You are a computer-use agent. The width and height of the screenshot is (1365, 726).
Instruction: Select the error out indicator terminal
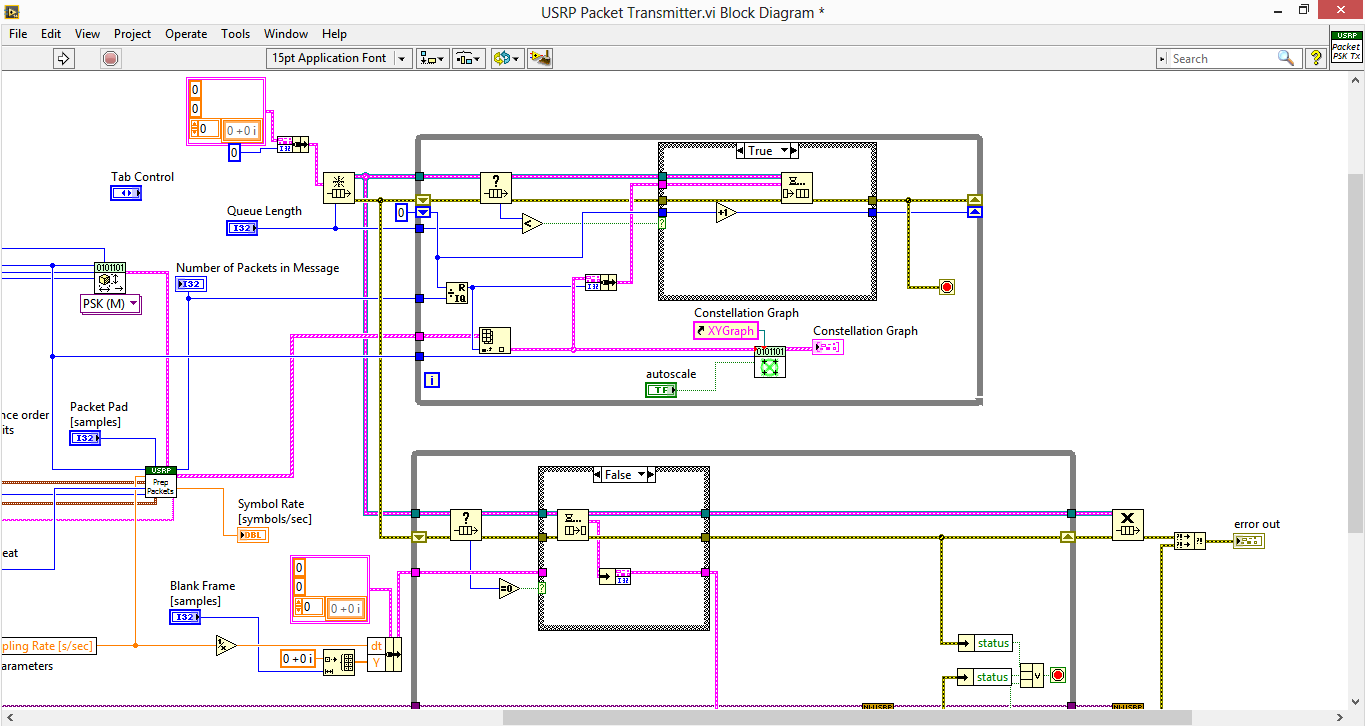pos(1249,541)
